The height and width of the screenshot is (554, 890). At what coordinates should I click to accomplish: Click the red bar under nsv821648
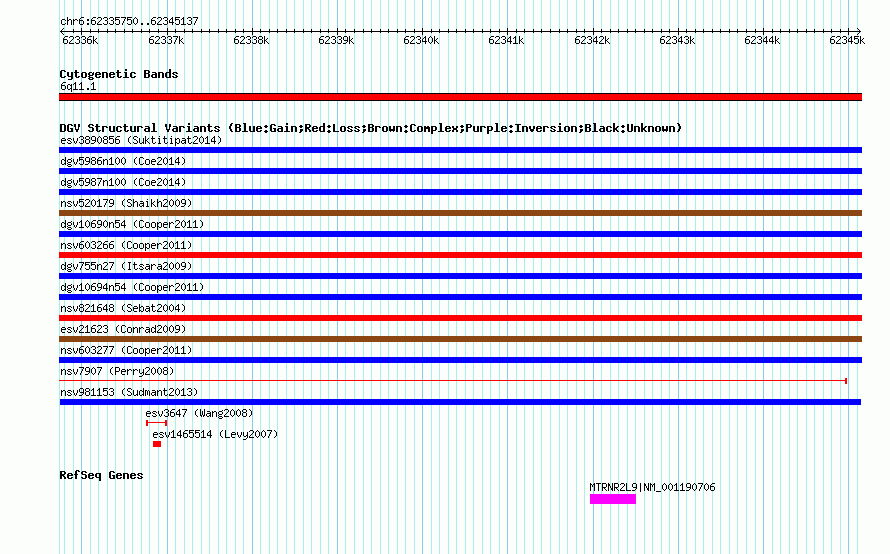(x=460, y=318)
